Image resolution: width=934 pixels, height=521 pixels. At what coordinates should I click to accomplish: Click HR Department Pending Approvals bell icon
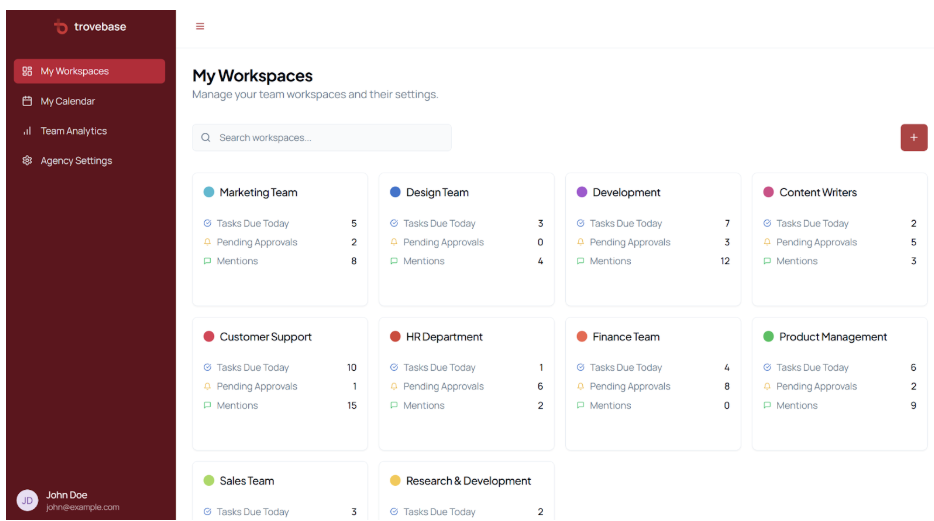[394, 386]
